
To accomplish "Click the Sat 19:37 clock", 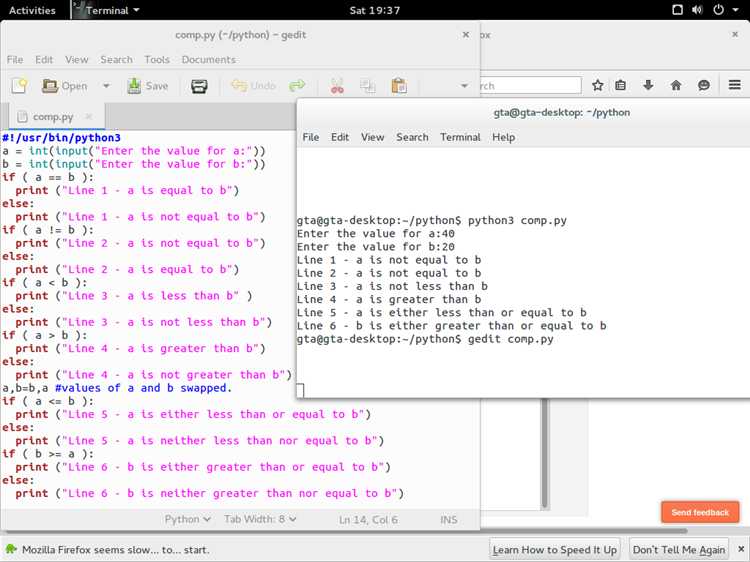I will point(375,10).
